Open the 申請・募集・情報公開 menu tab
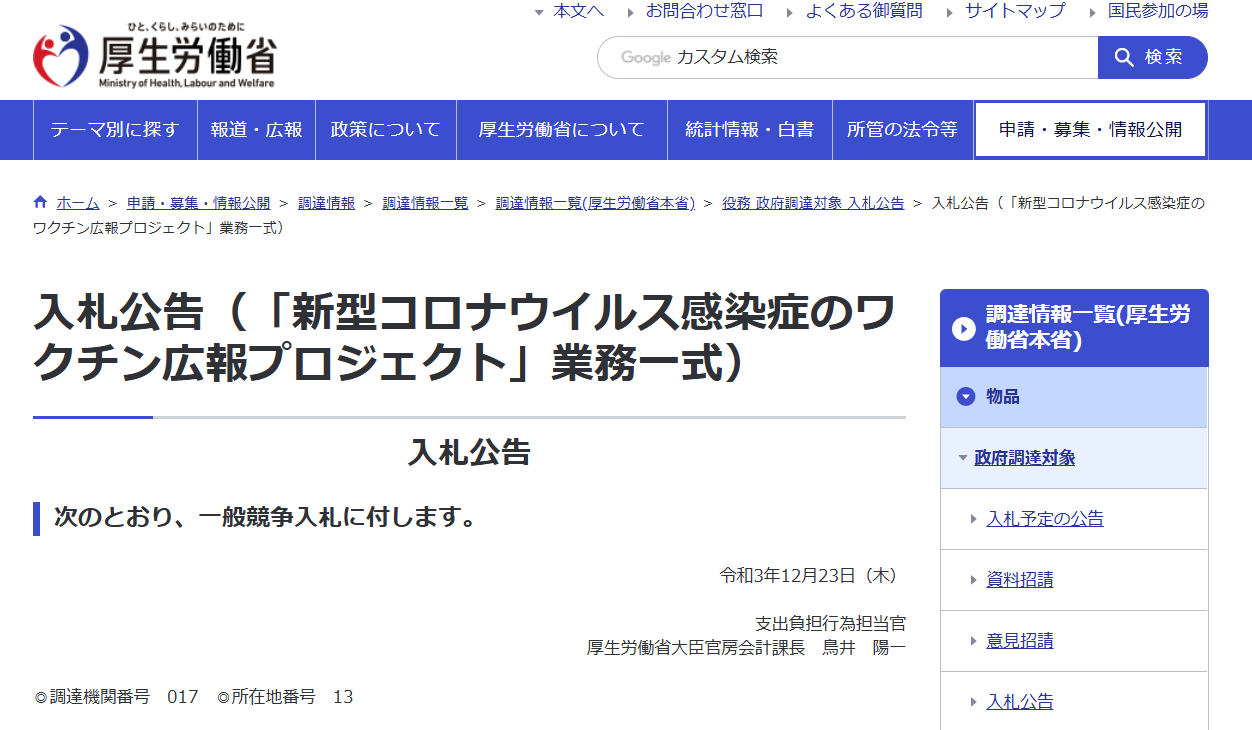The width and height of the screenshot is (1252, 730). tap(1090, 129)
